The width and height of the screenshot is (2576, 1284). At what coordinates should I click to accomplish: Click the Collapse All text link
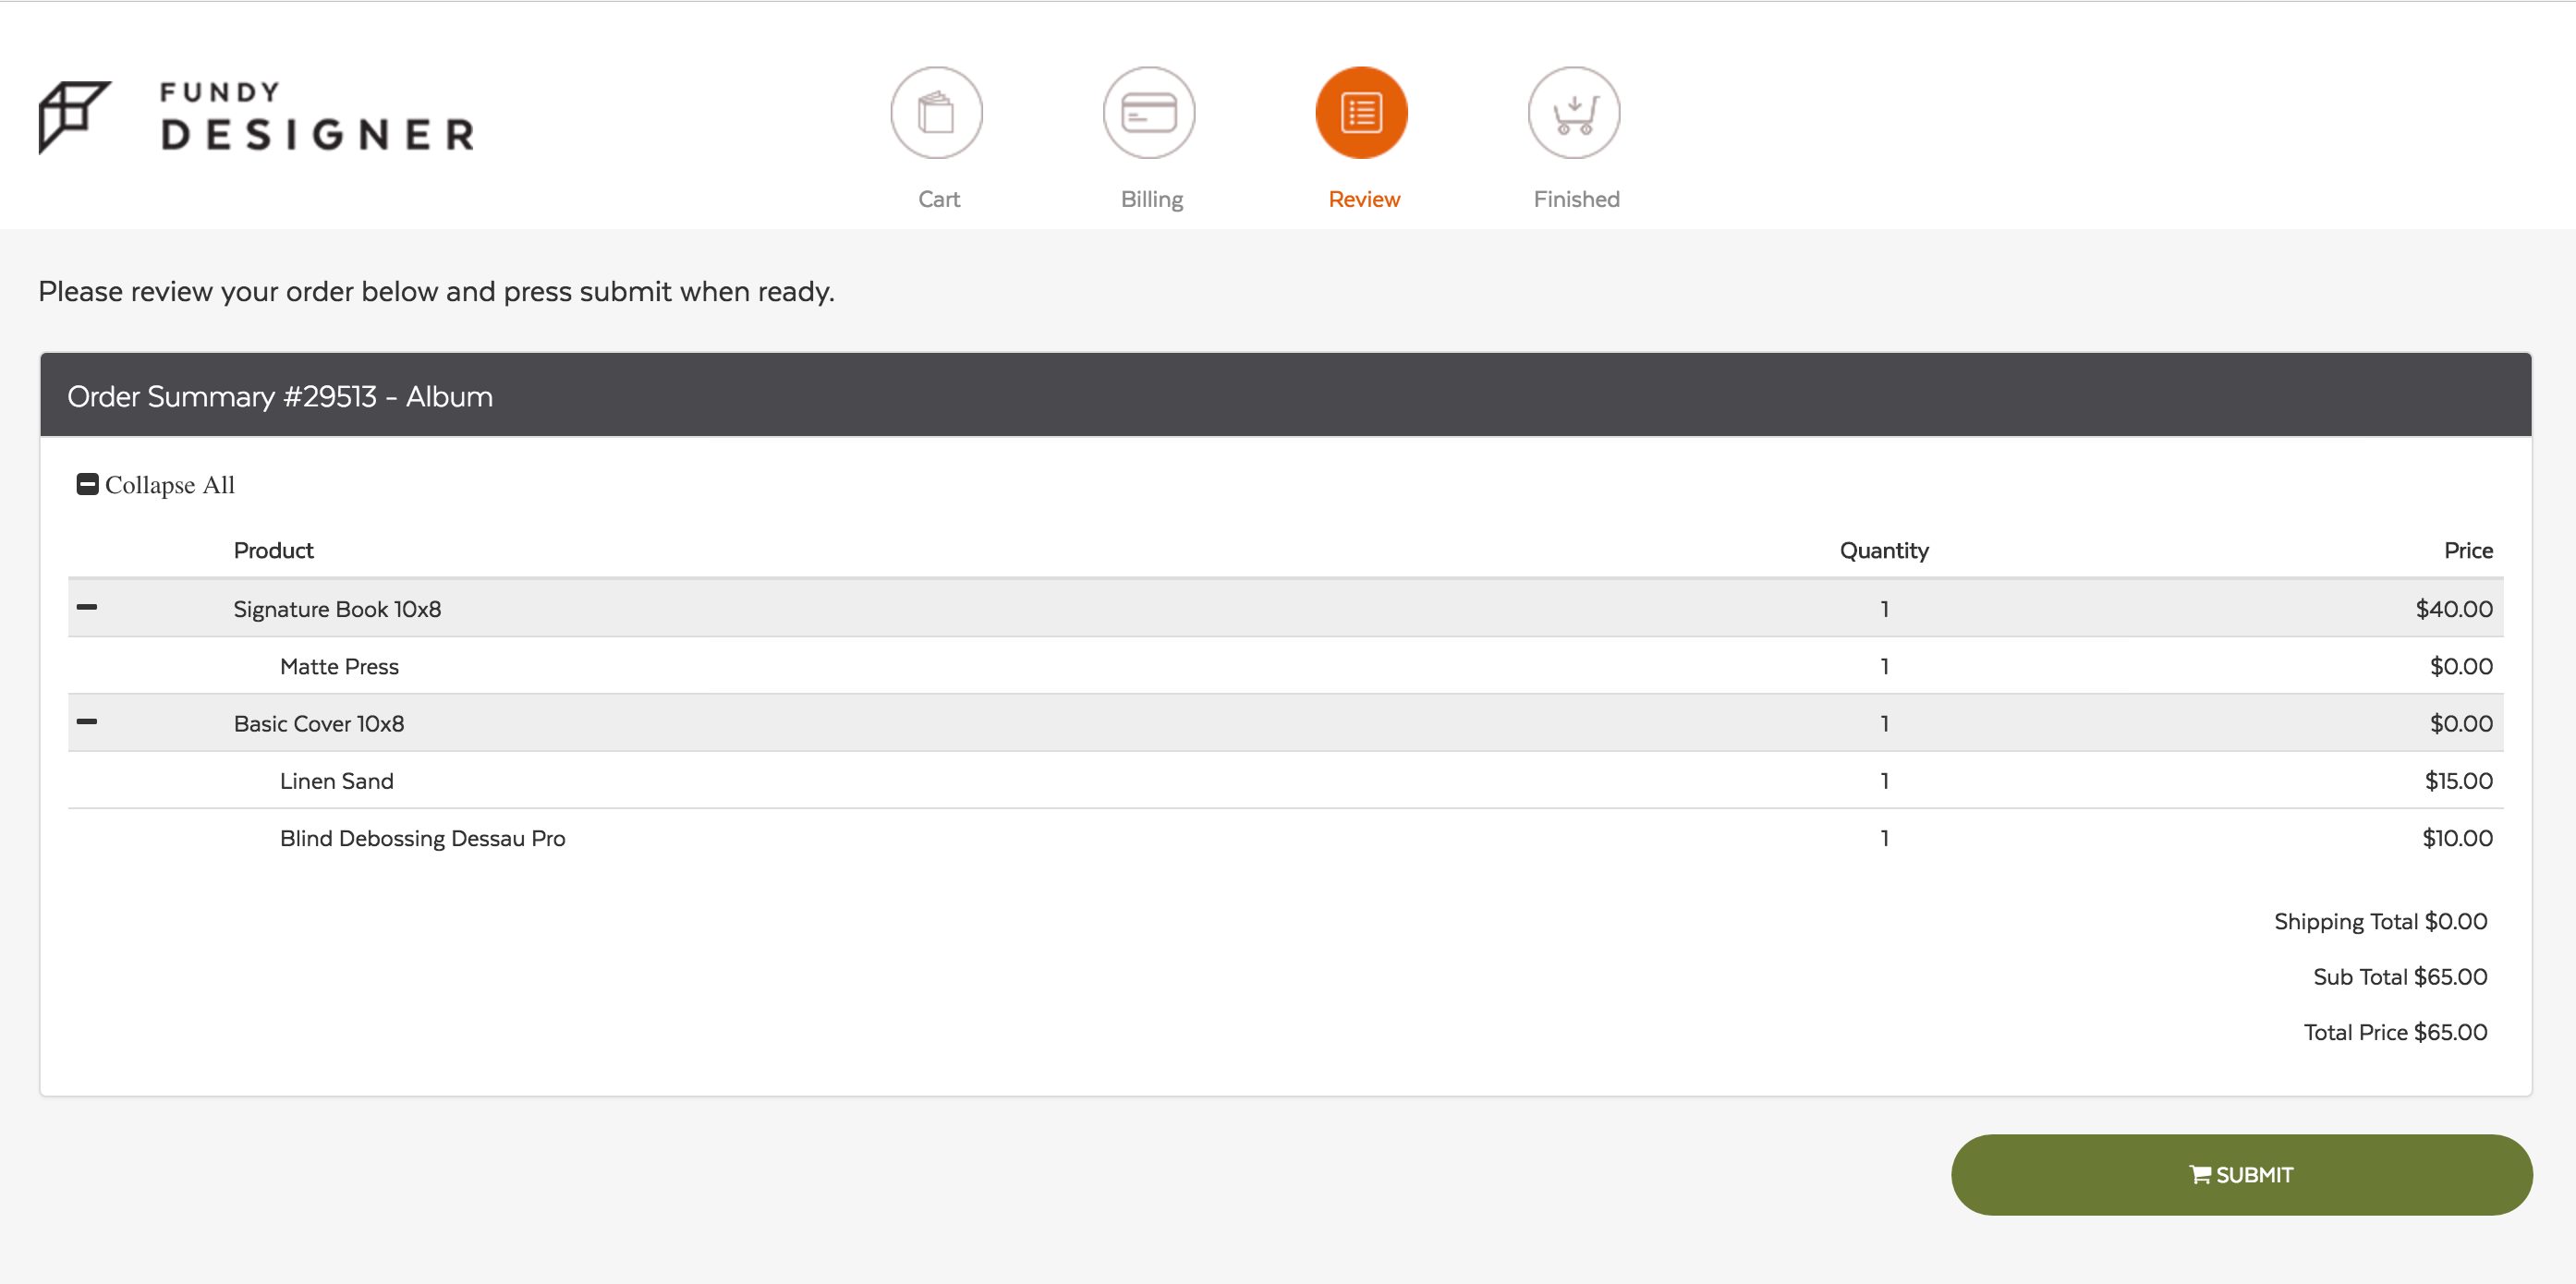click(170, 485)
